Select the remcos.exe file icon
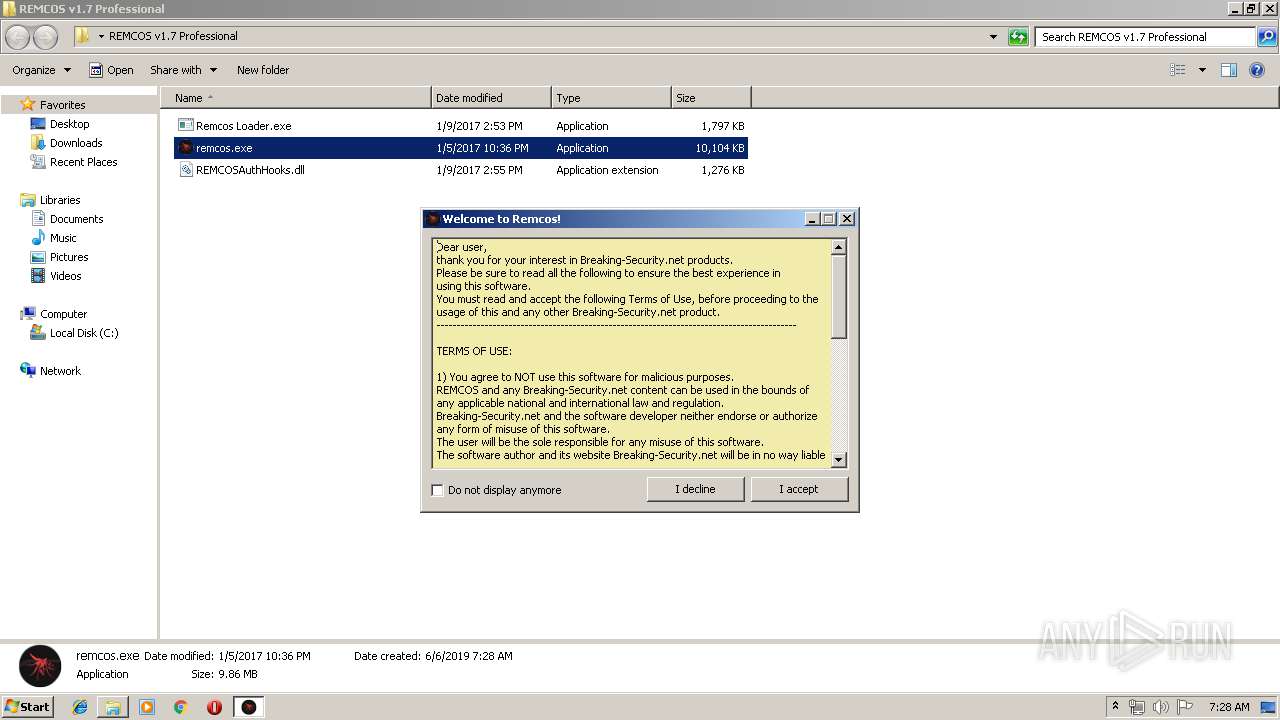 pyautogui.click(x=185, y=148)
